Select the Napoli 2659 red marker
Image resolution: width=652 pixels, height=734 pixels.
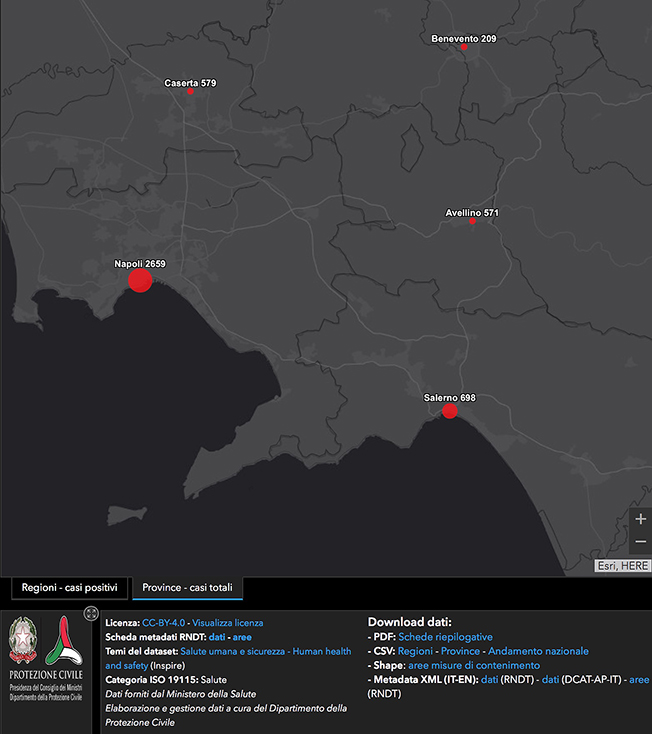(140, 280)
